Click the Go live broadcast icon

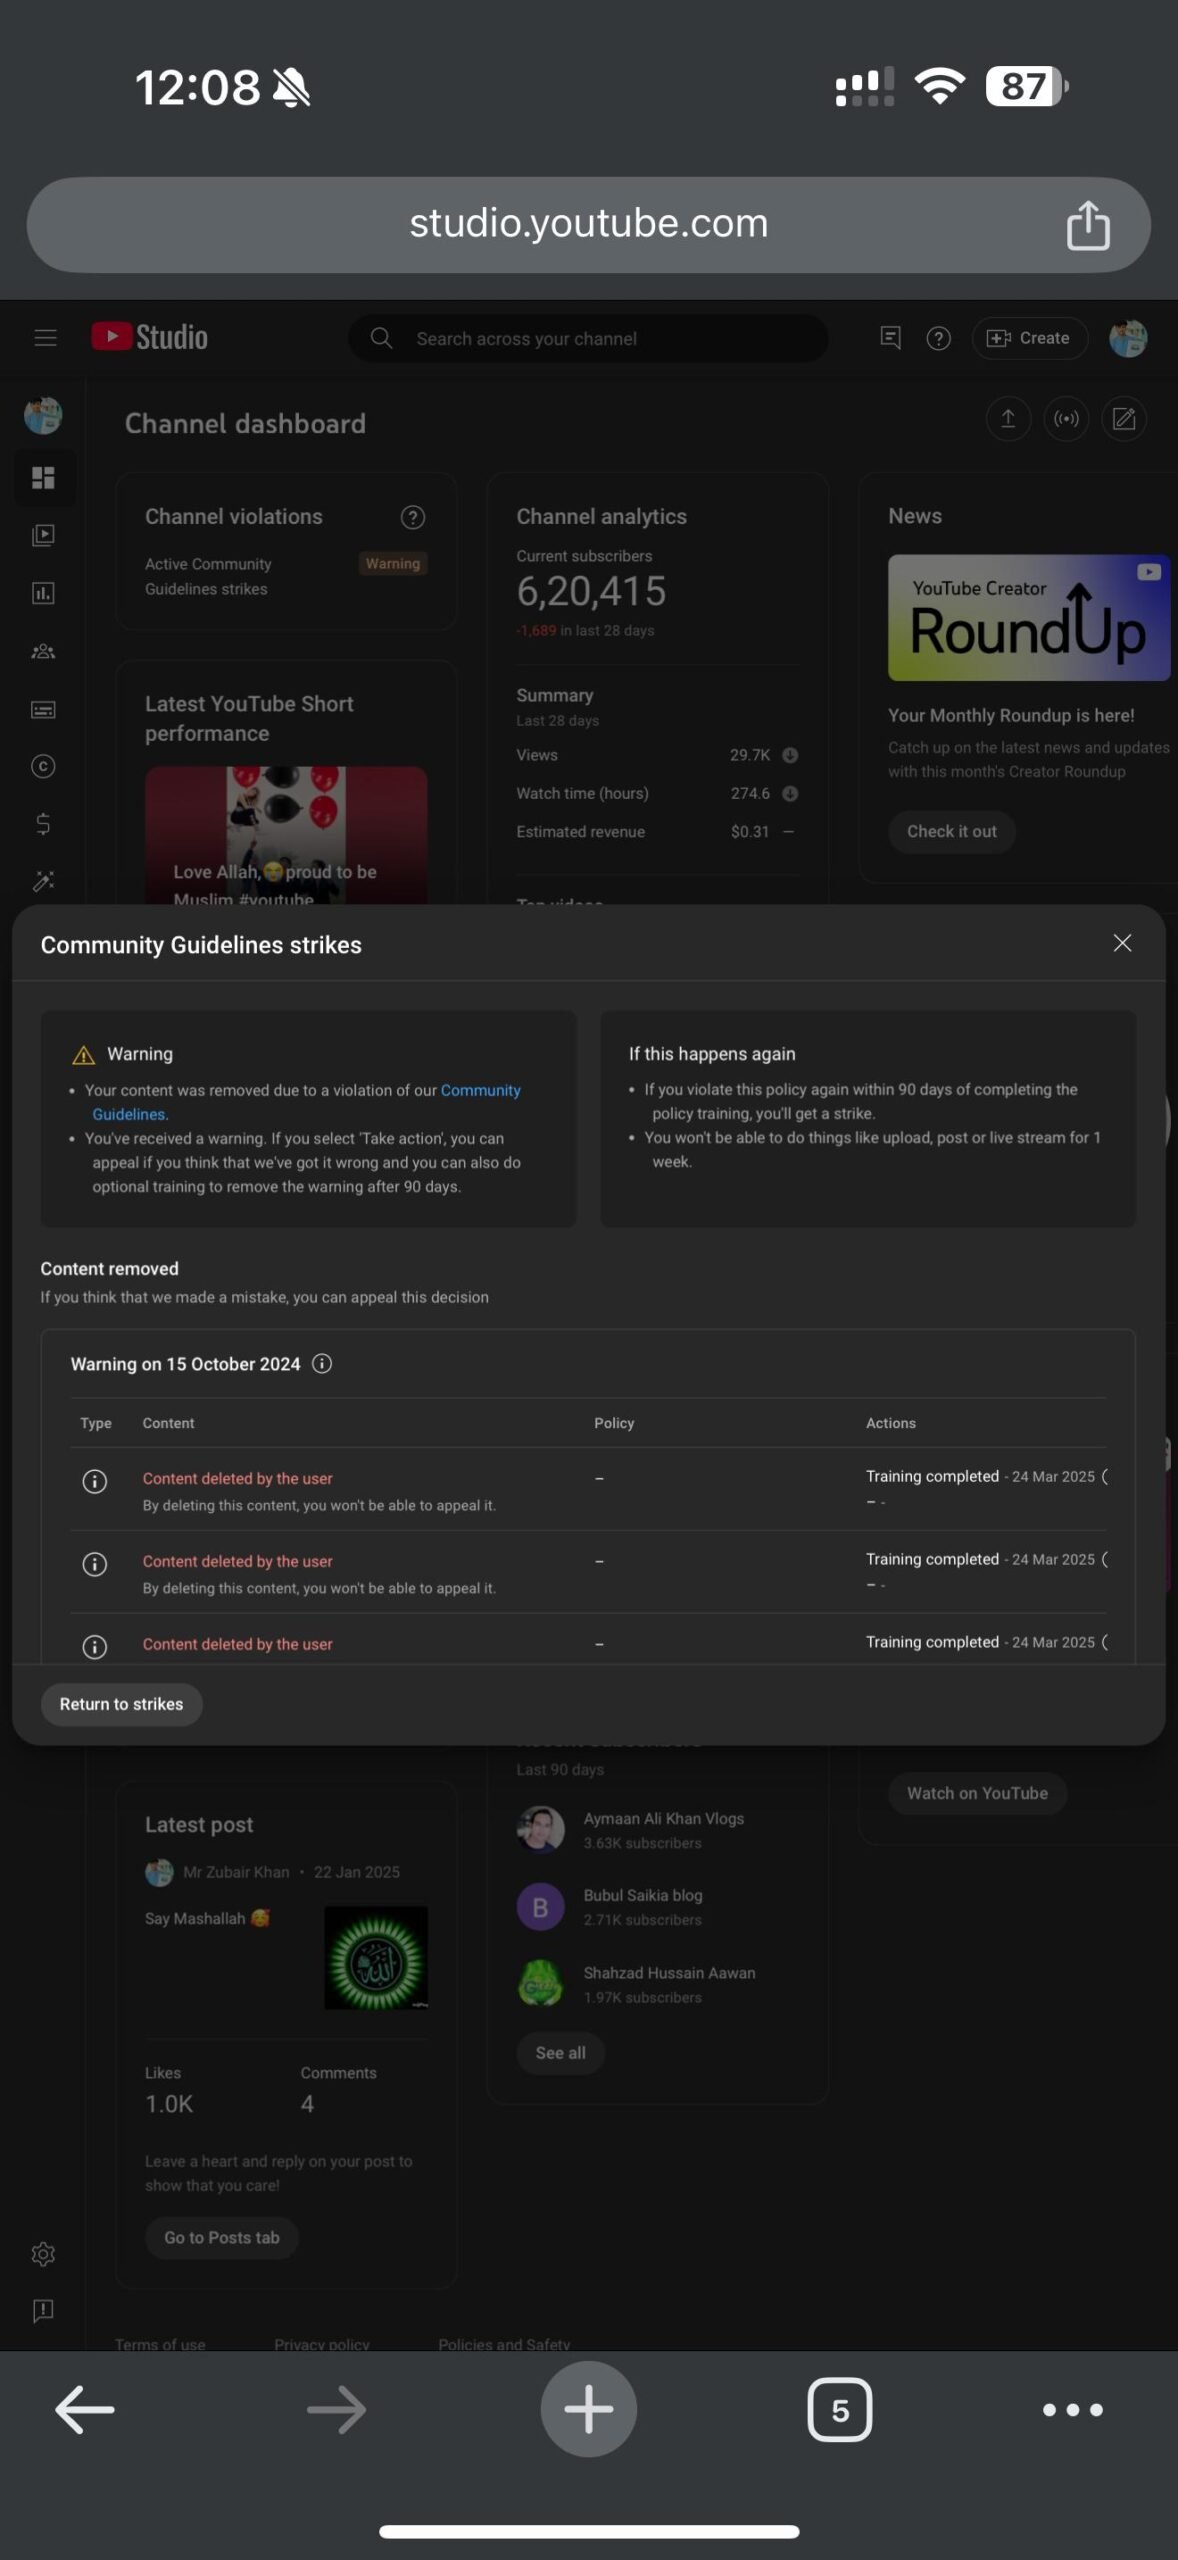click(1066, 419)
